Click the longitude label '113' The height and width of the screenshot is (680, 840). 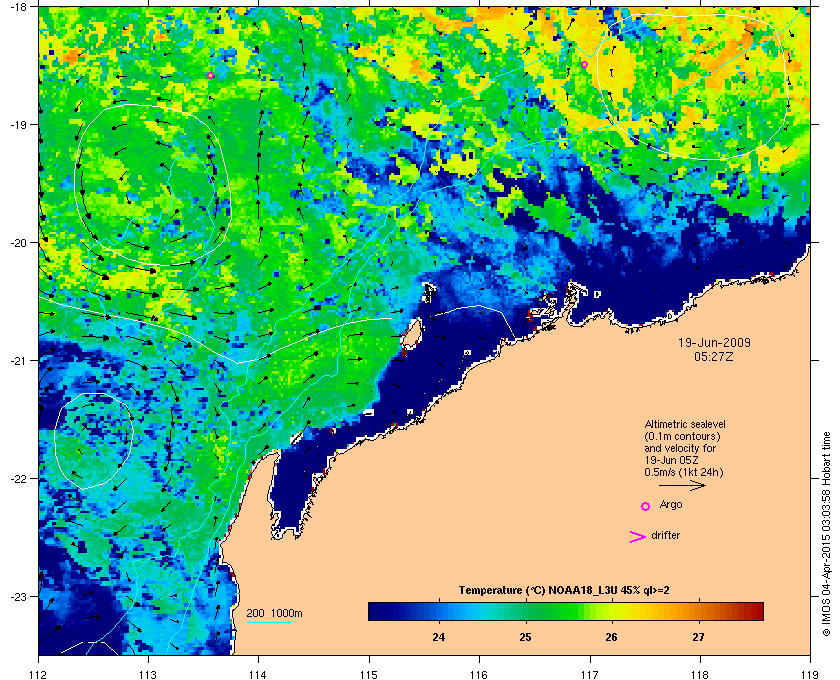[148, 675]
